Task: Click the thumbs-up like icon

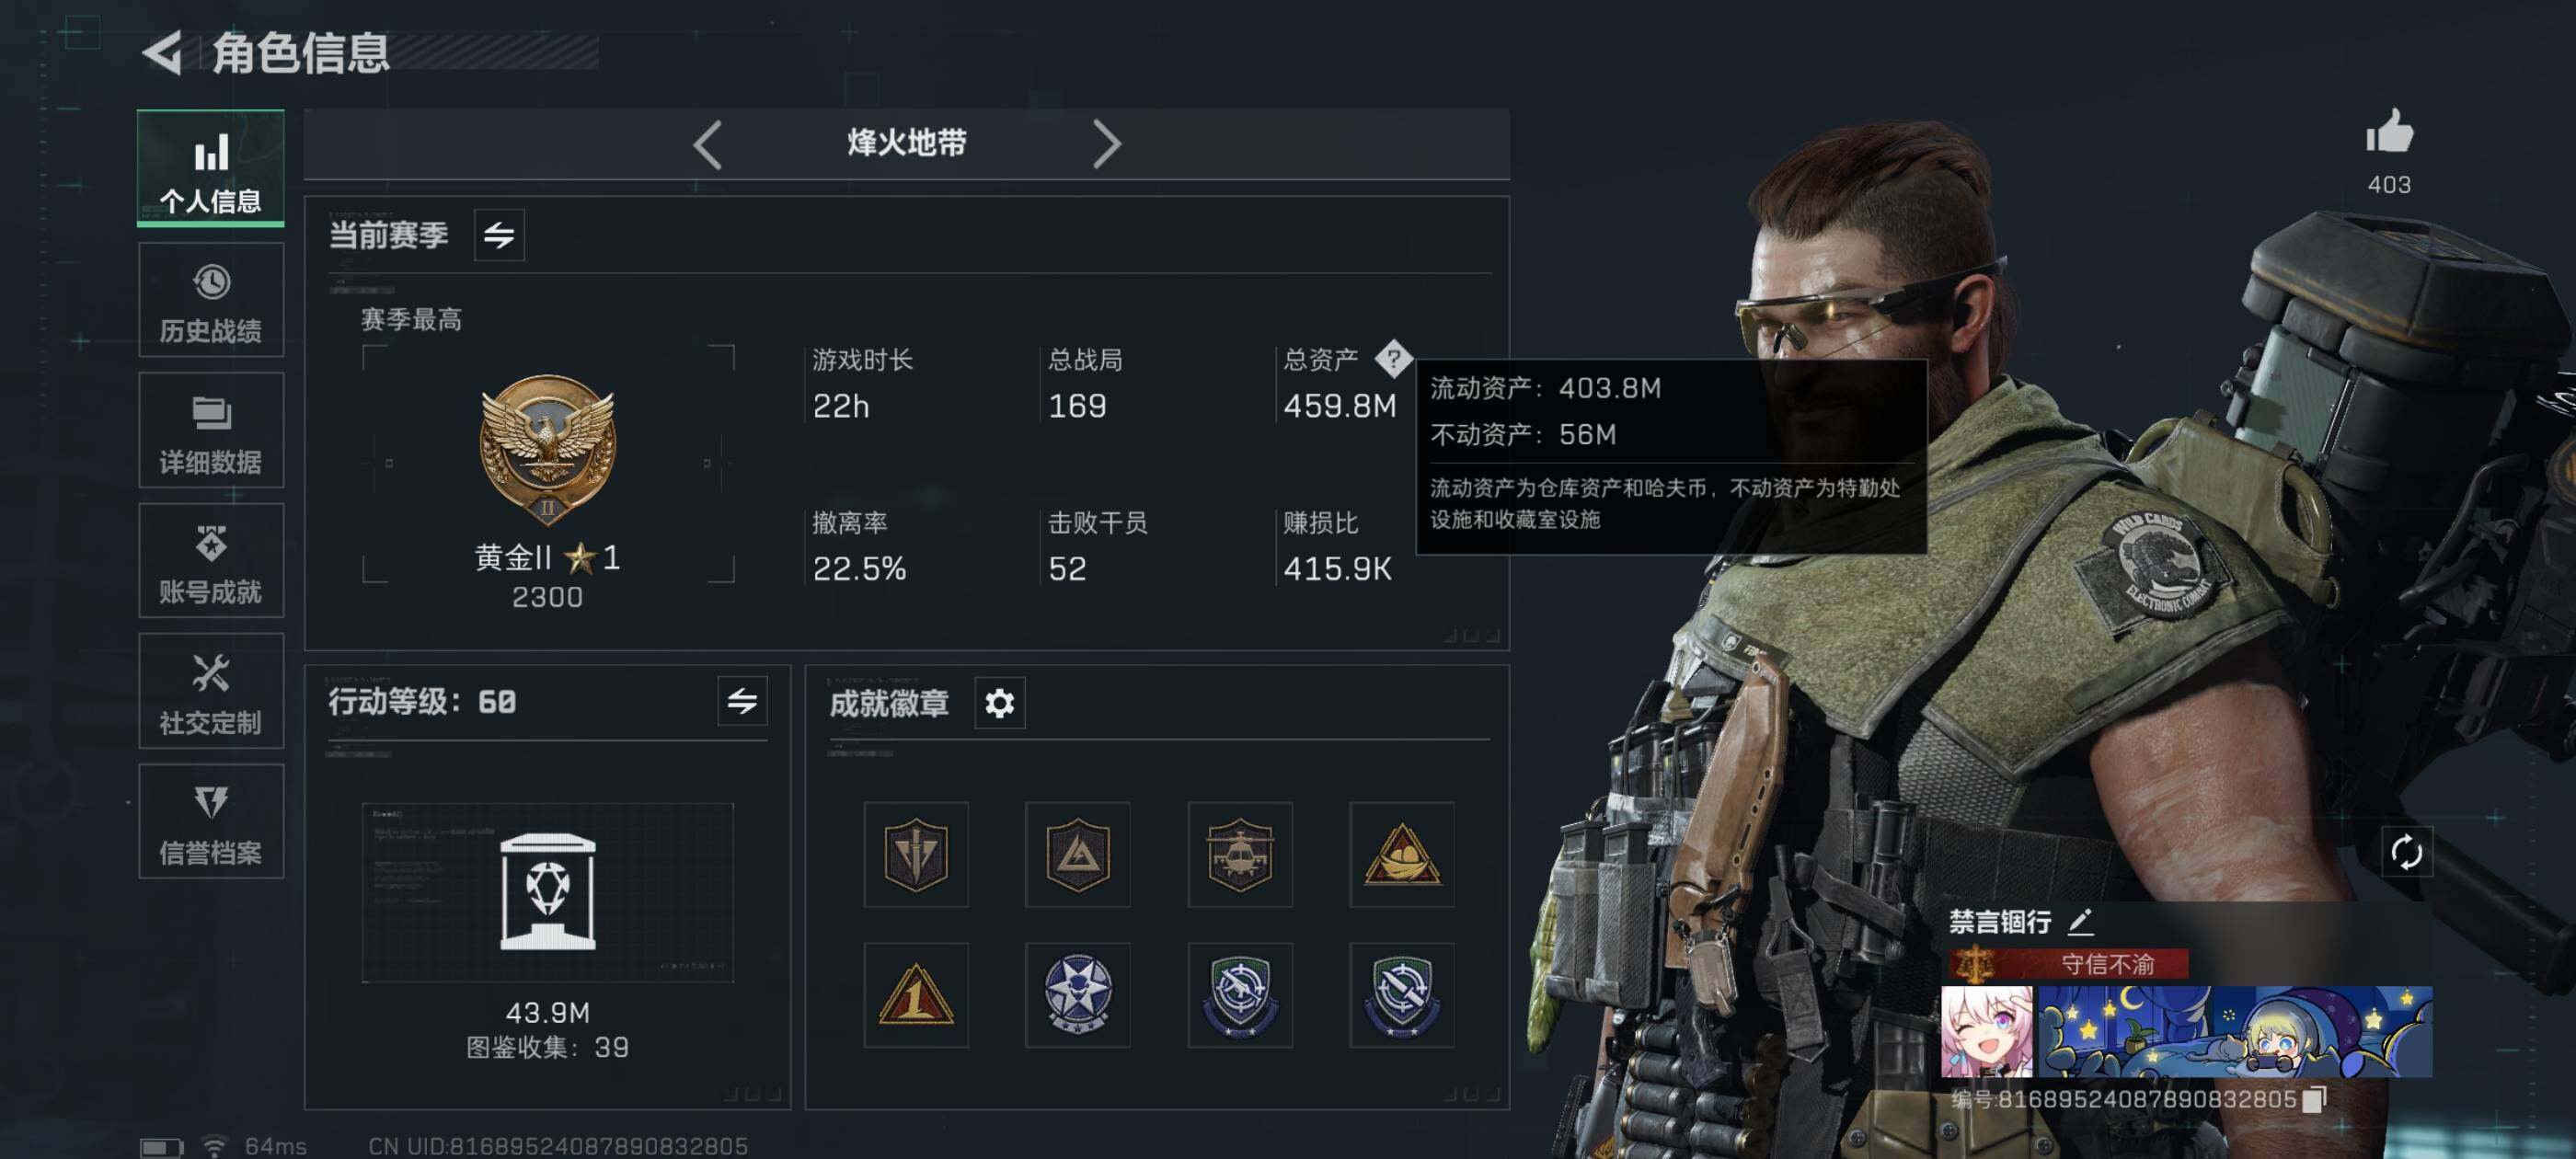Action: [x=2389, y=131]
